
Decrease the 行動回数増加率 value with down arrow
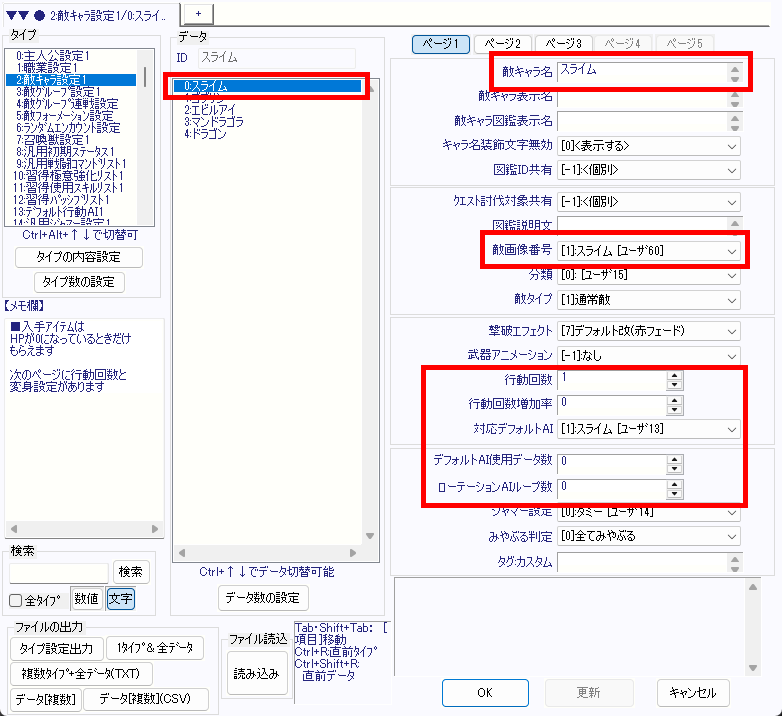tap(675, 409)
